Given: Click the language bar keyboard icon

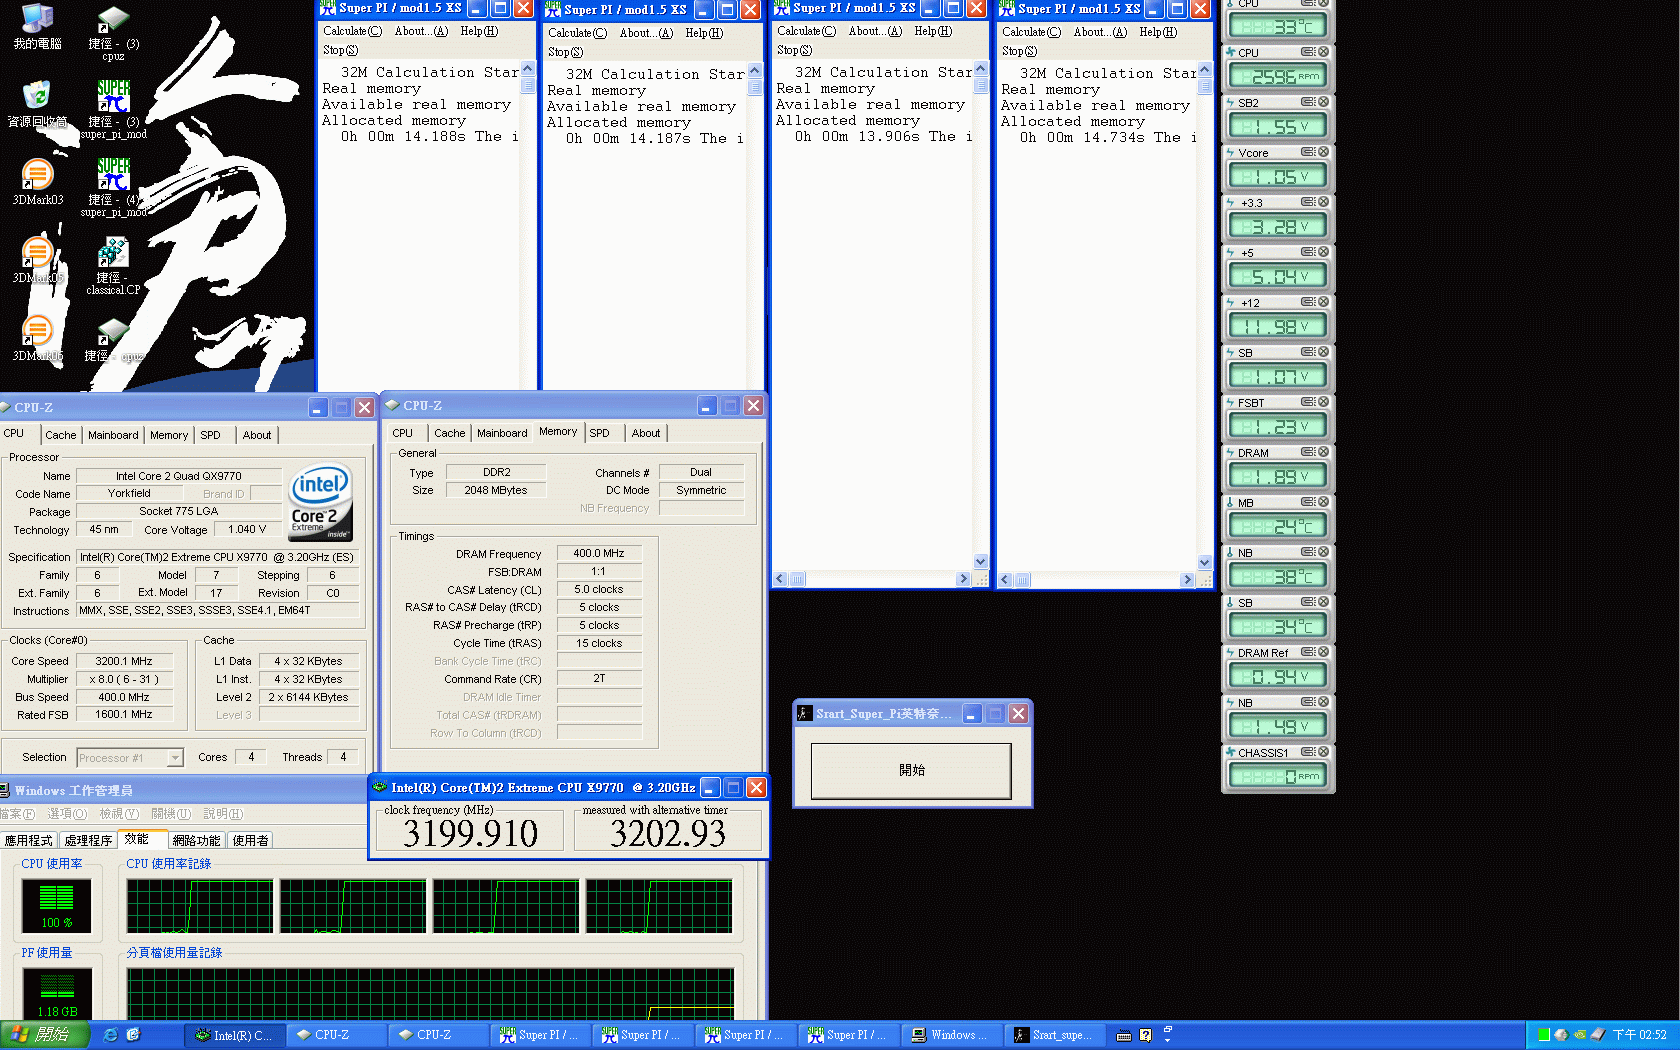Looking at the screenshot, I should [1124, 1036].
